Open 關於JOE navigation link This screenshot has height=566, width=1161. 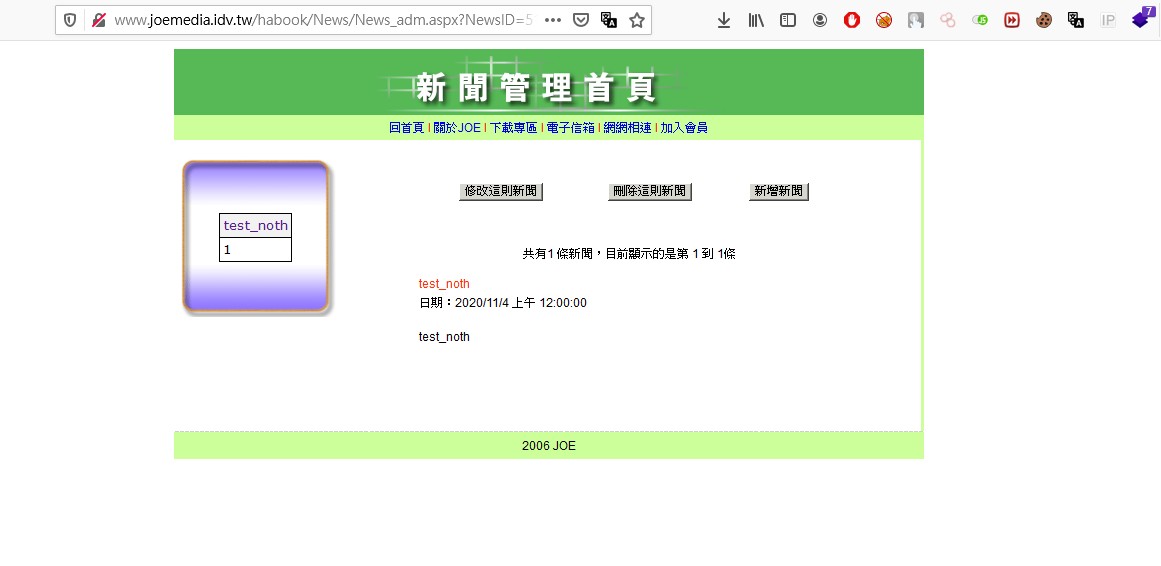[457, 128]
